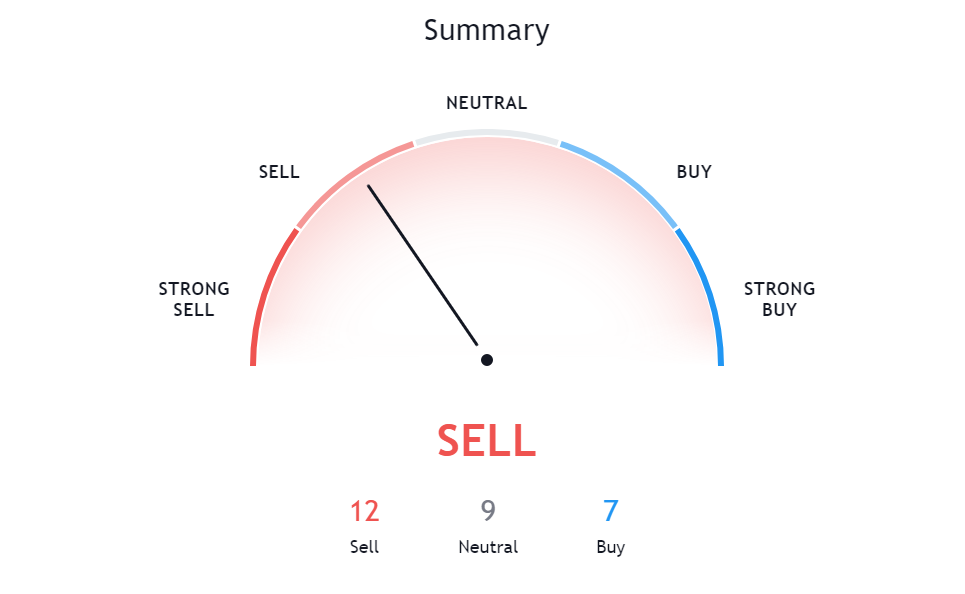The image size is (965, 594).
Task: Click the Neutral caption under 9
Action: (488, 547)
